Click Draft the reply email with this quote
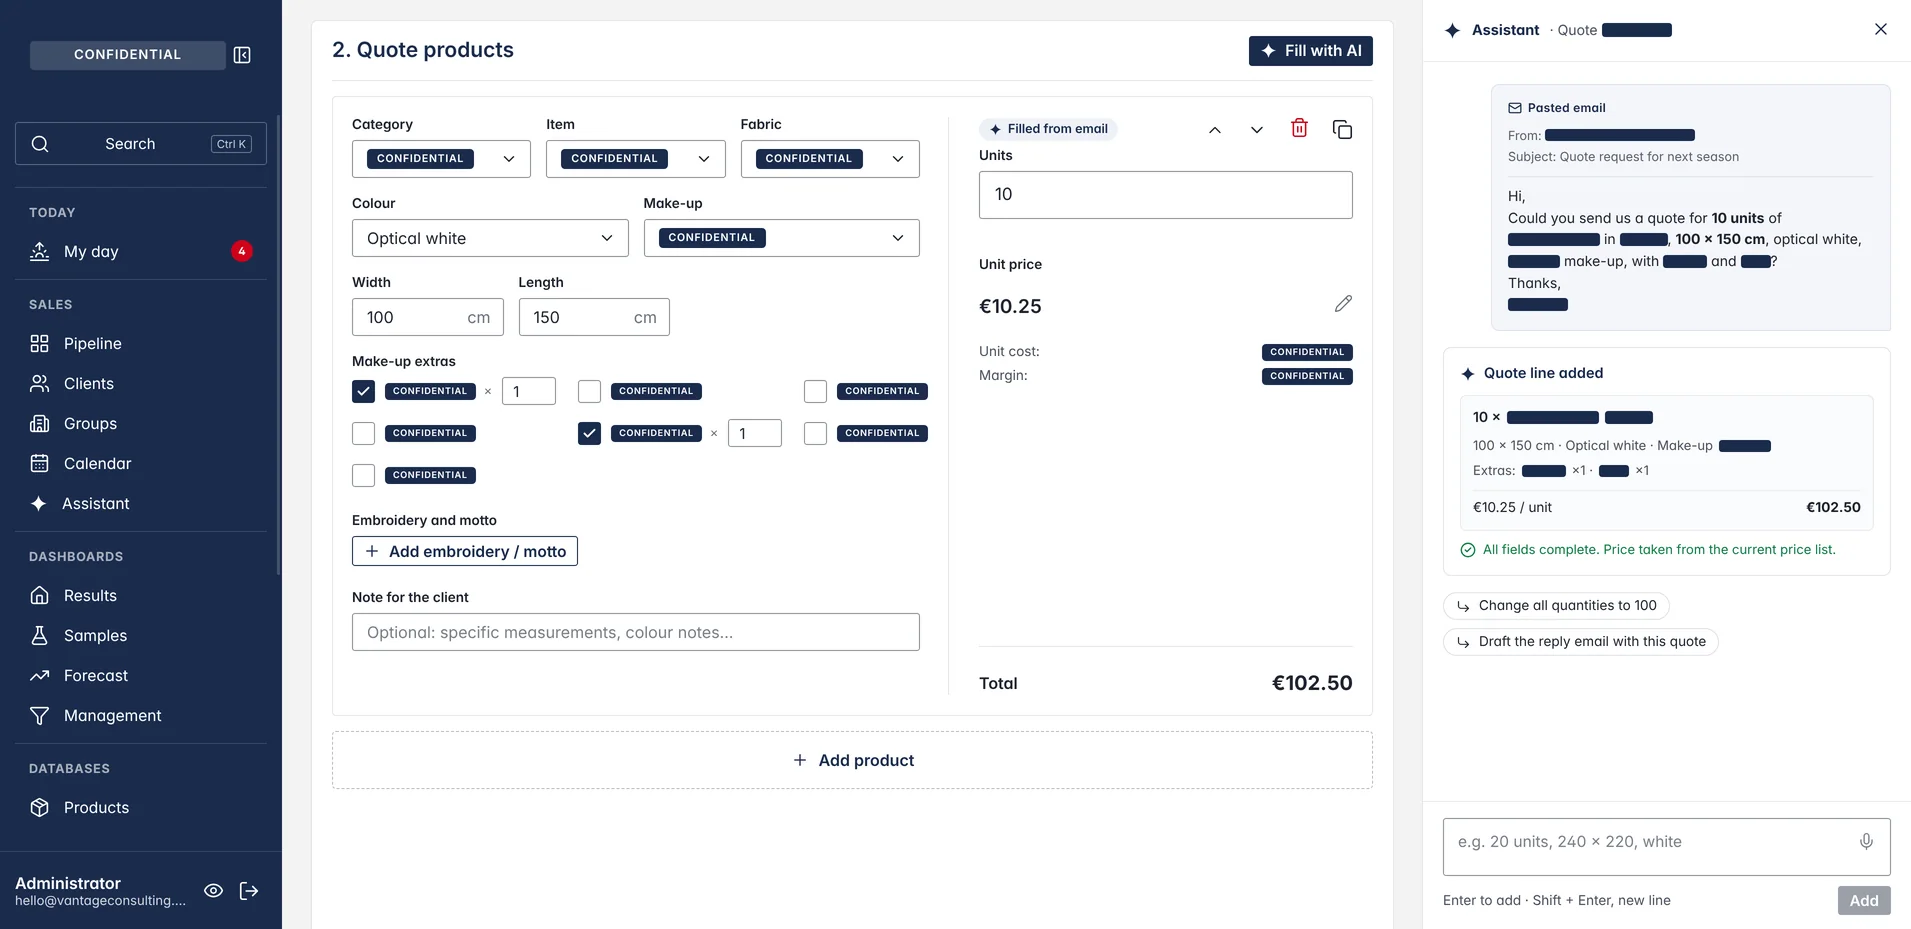The width and height of the screenshot is (1911, 929). pos(1580,642)
